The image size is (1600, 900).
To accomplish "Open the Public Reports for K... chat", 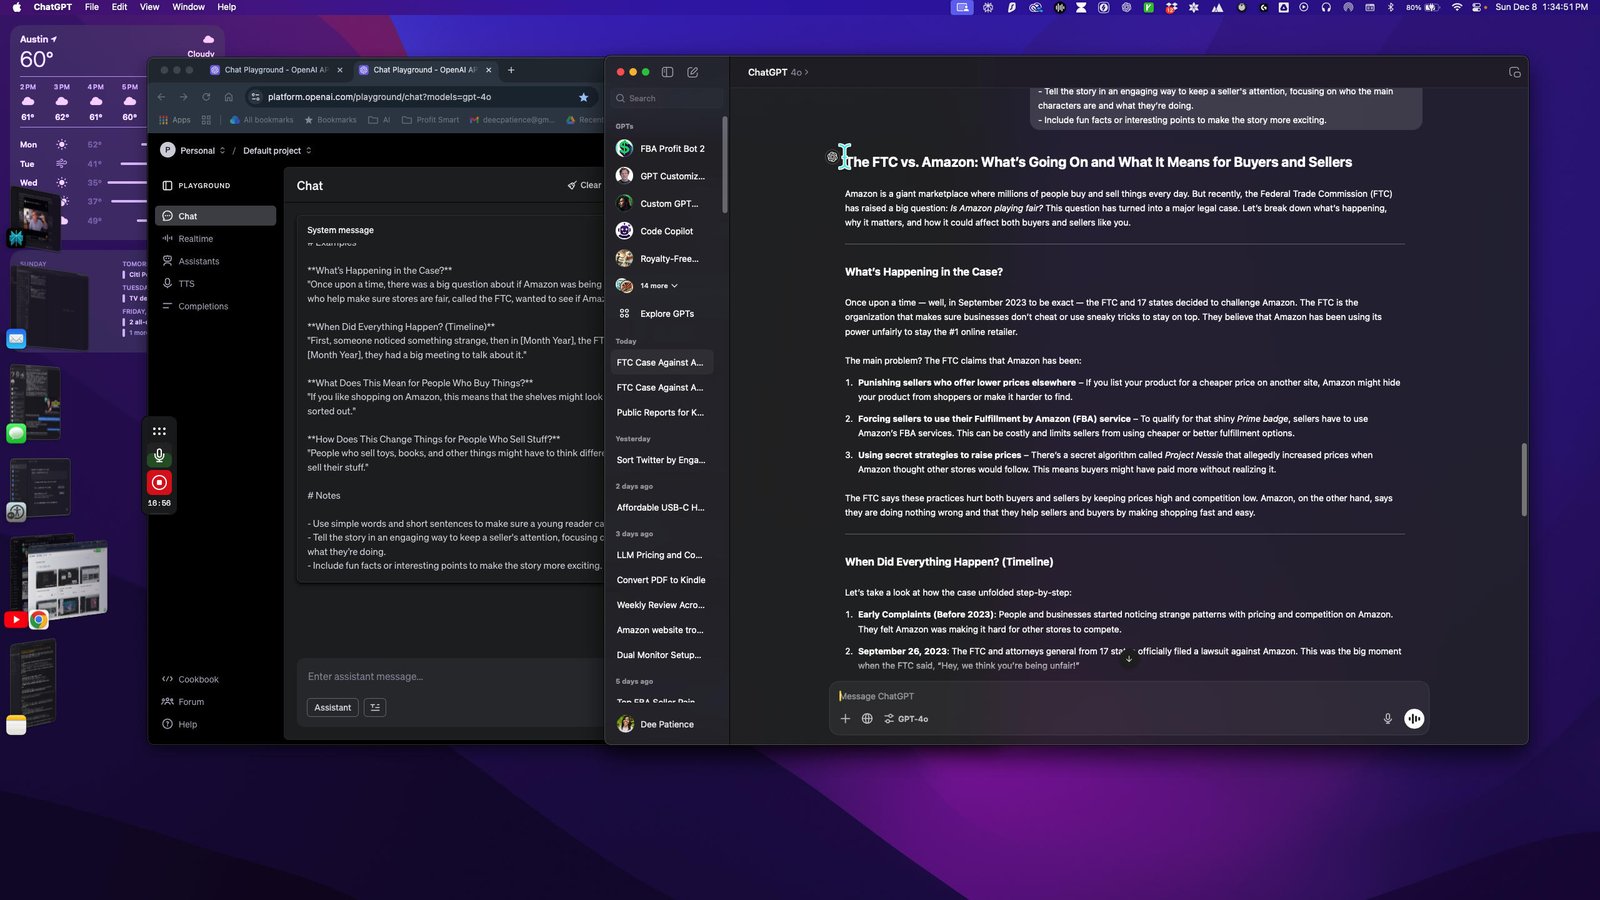I will pyautogui.click(x=662, y=413).
